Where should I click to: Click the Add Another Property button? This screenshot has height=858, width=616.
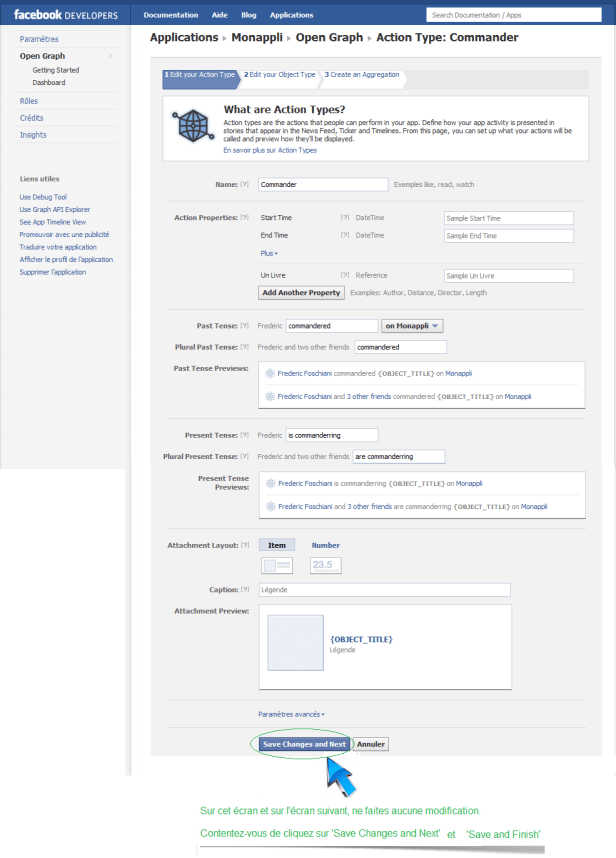click(302, 293)
